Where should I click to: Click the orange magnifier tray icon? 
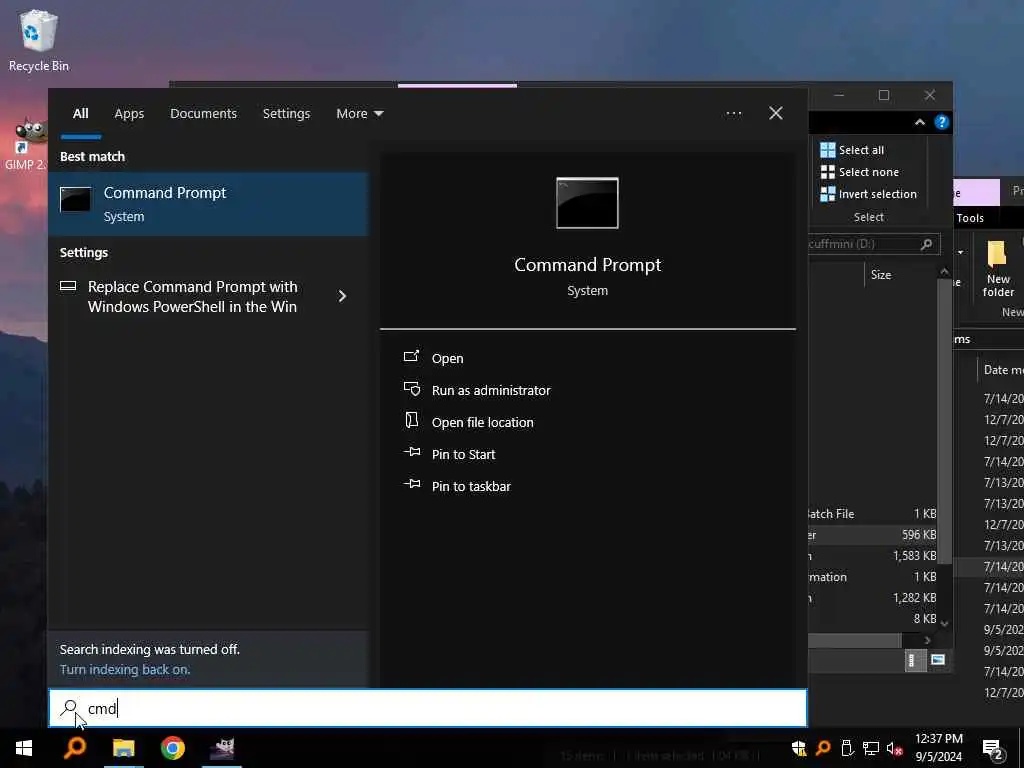[x=823, y=748]
